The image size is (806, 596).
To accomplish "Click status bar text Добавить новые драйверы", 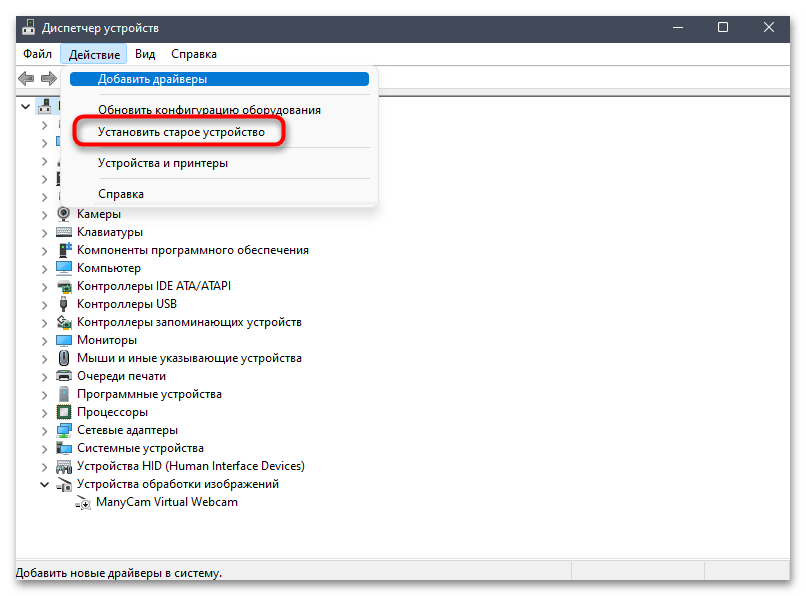I will point(119,572).
